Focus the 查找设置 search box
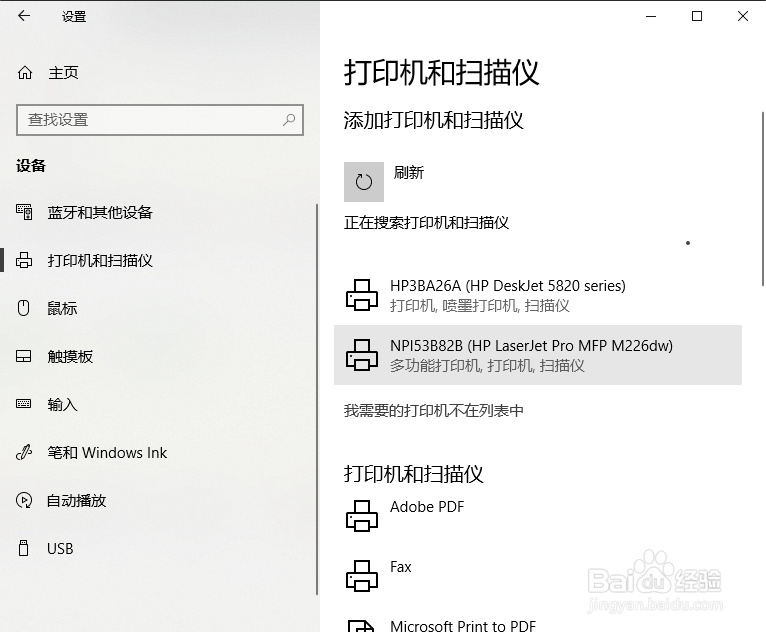This screenshot has width=766, height=632. [160, 120]
